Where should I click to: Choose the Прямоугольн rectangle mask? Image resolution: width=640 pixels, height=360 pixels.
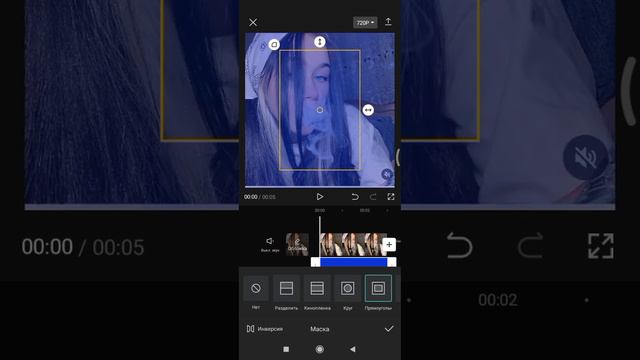[378, 293]
